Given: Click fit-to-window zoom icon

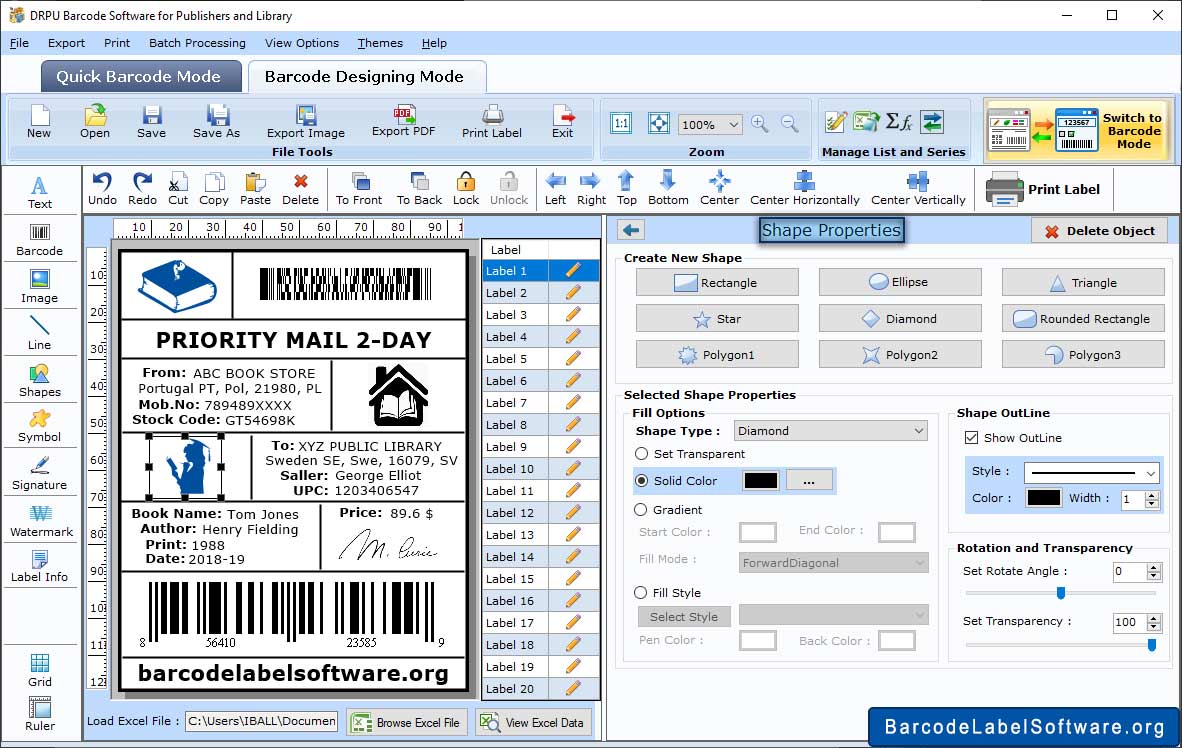Looking at the screenshot, I should pyautogui.click(x=659, y=124).
